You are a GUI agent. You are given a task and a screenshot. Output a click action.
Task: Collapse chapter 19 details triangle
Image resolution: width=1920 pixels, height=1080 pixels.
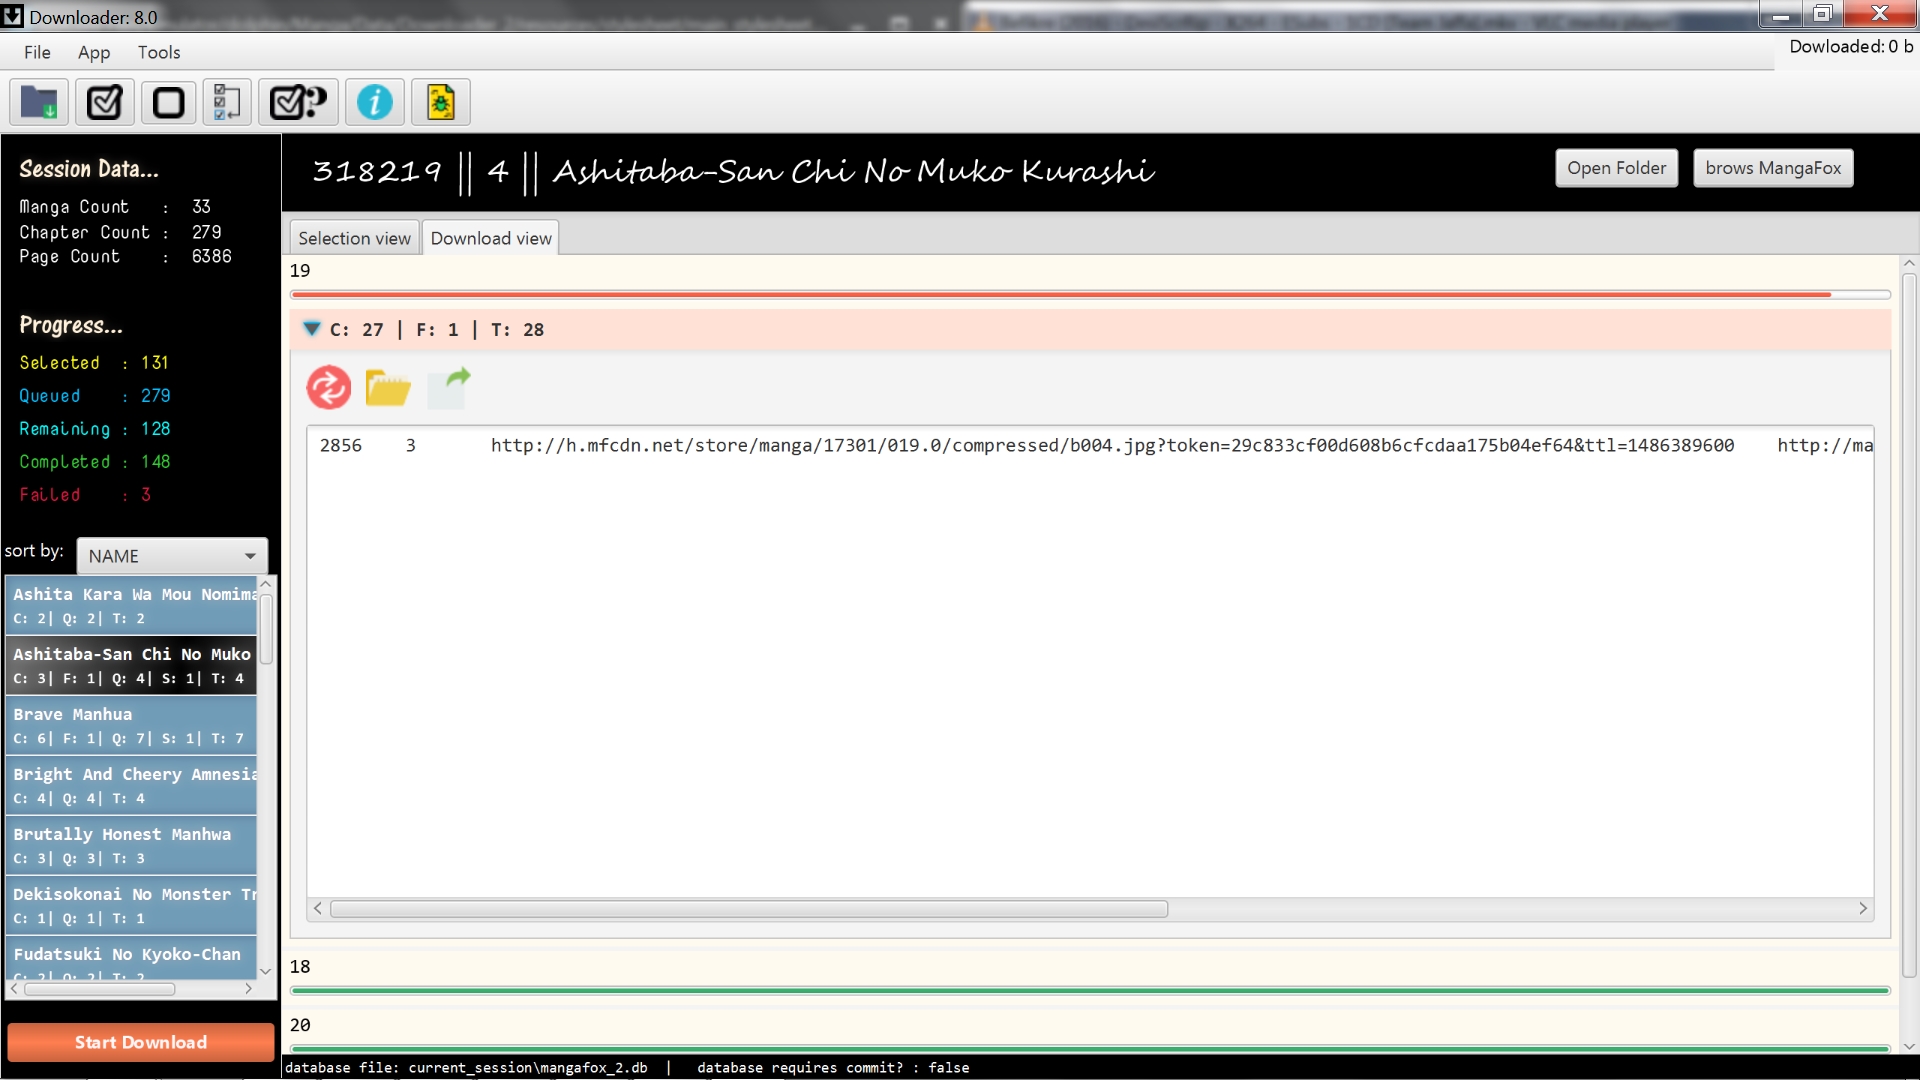point(311,328)
